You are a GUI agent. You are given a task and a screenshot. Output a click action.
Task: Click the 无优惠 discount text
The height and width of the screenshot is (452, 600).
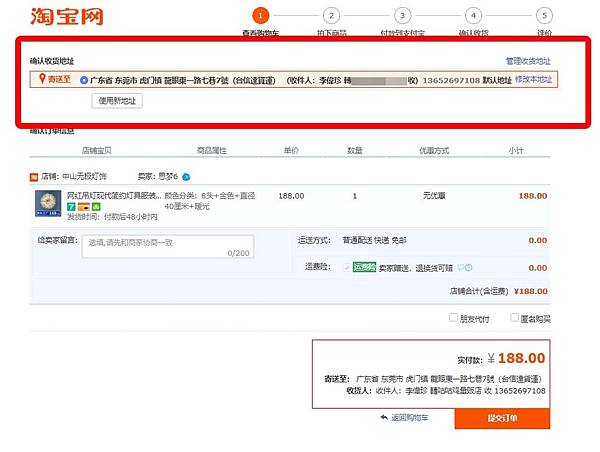click(x=434, y=196)
